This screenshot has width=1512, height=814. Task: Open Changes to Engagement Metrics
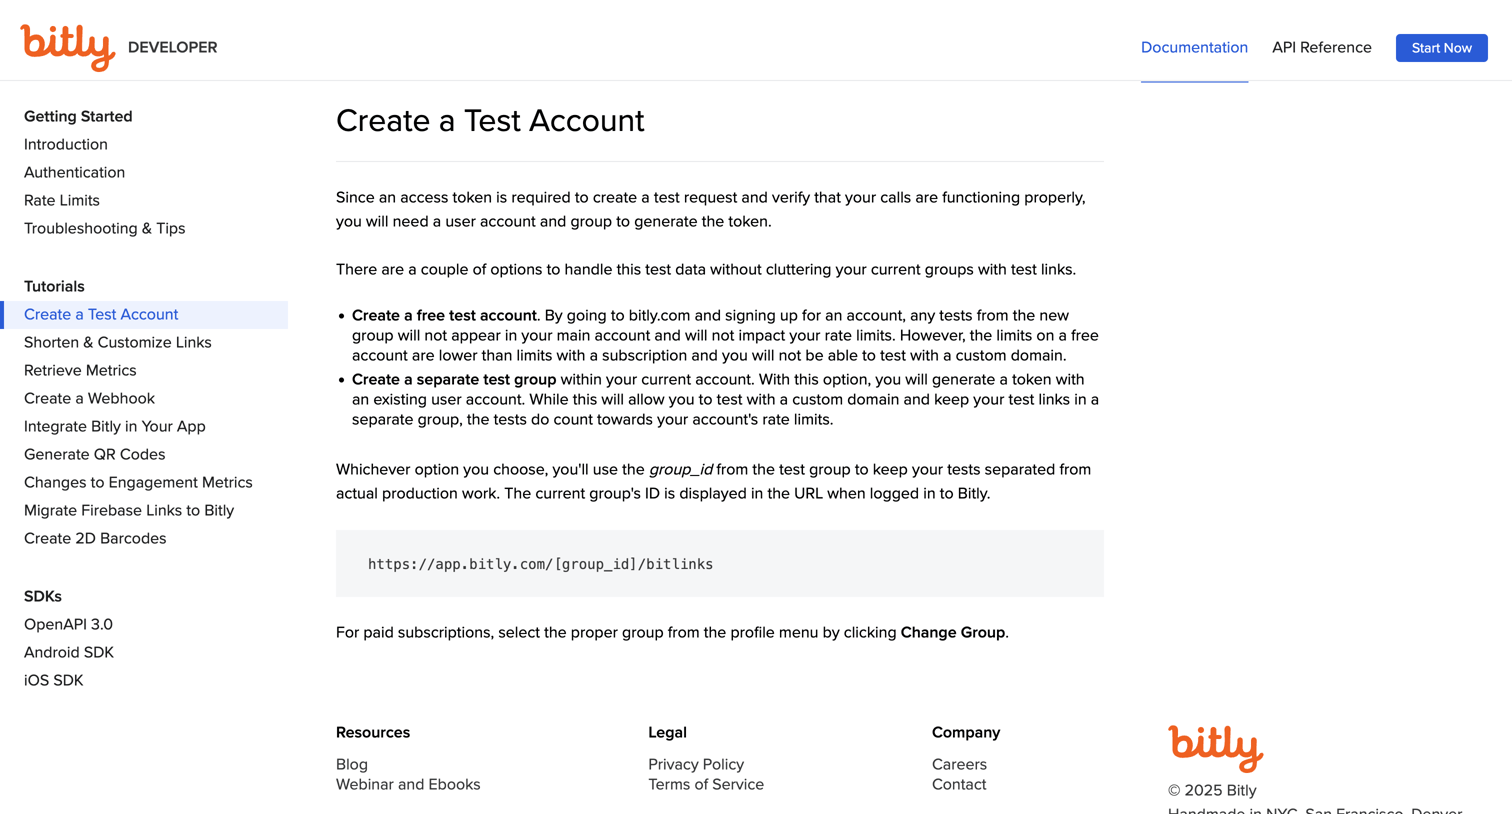(138, 482)
